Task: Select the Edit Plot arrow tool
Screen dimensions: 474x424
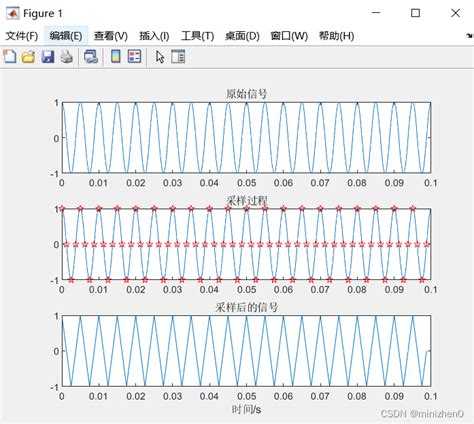Action: [x=160, y=57]
